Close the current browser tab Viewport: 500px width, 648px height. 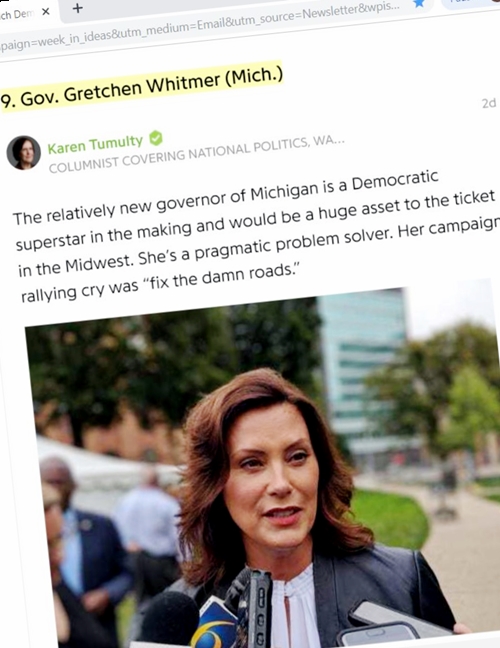point(46,12)
